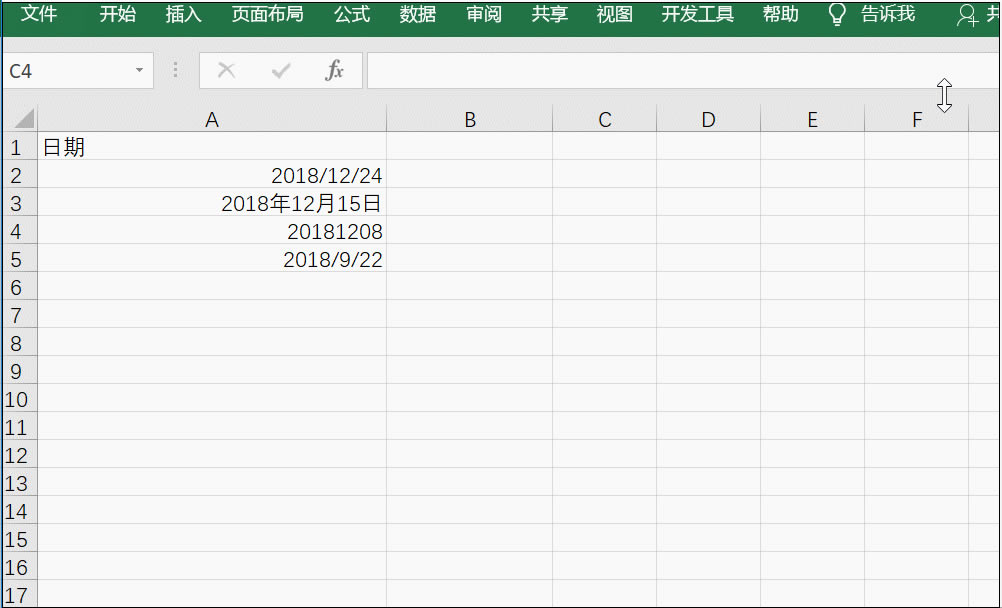
Task: Cancel entry with the X icon
Action: point(226,70)
